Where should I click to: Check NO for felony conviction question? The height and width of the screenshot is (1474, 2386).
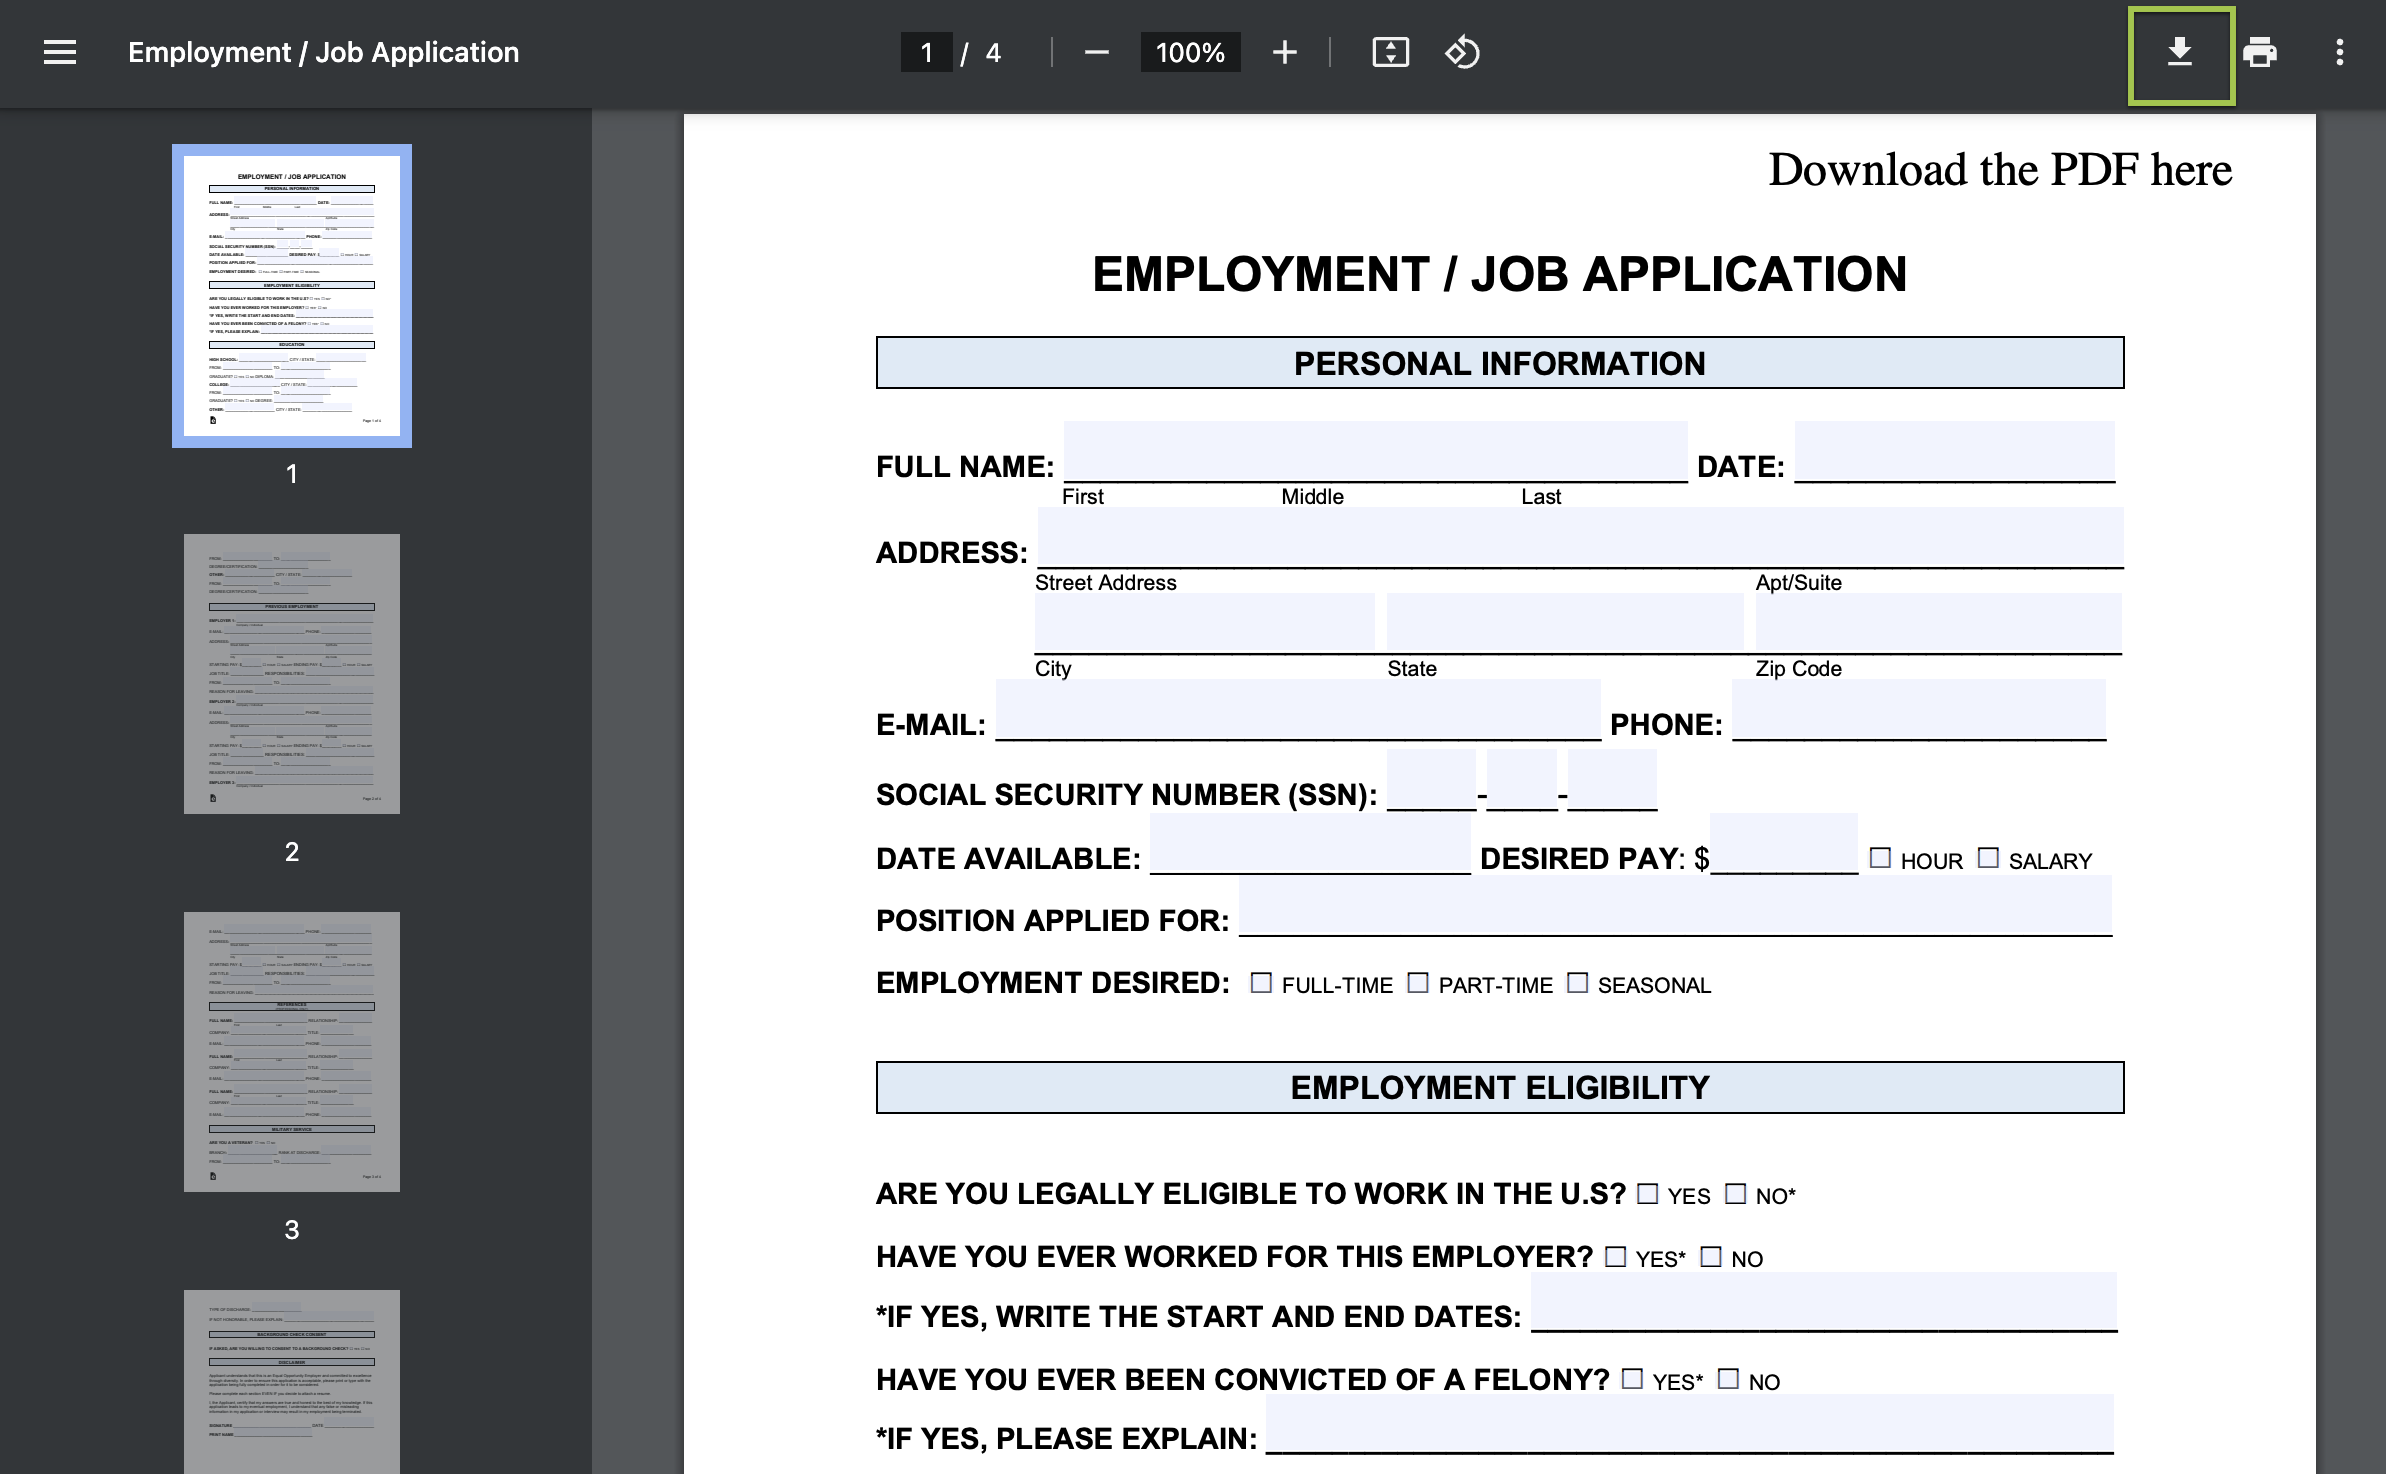coord(1728,1379)
